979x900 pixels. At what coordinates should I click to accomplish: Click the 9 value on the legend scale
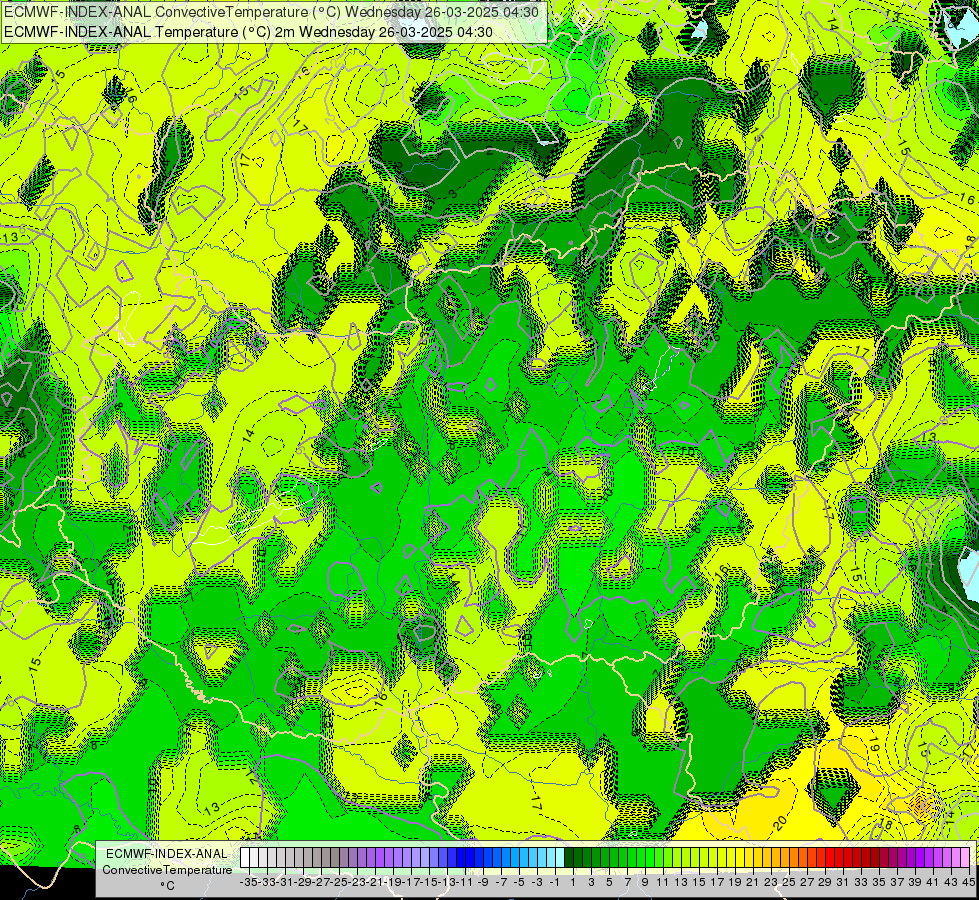point(645,882)
